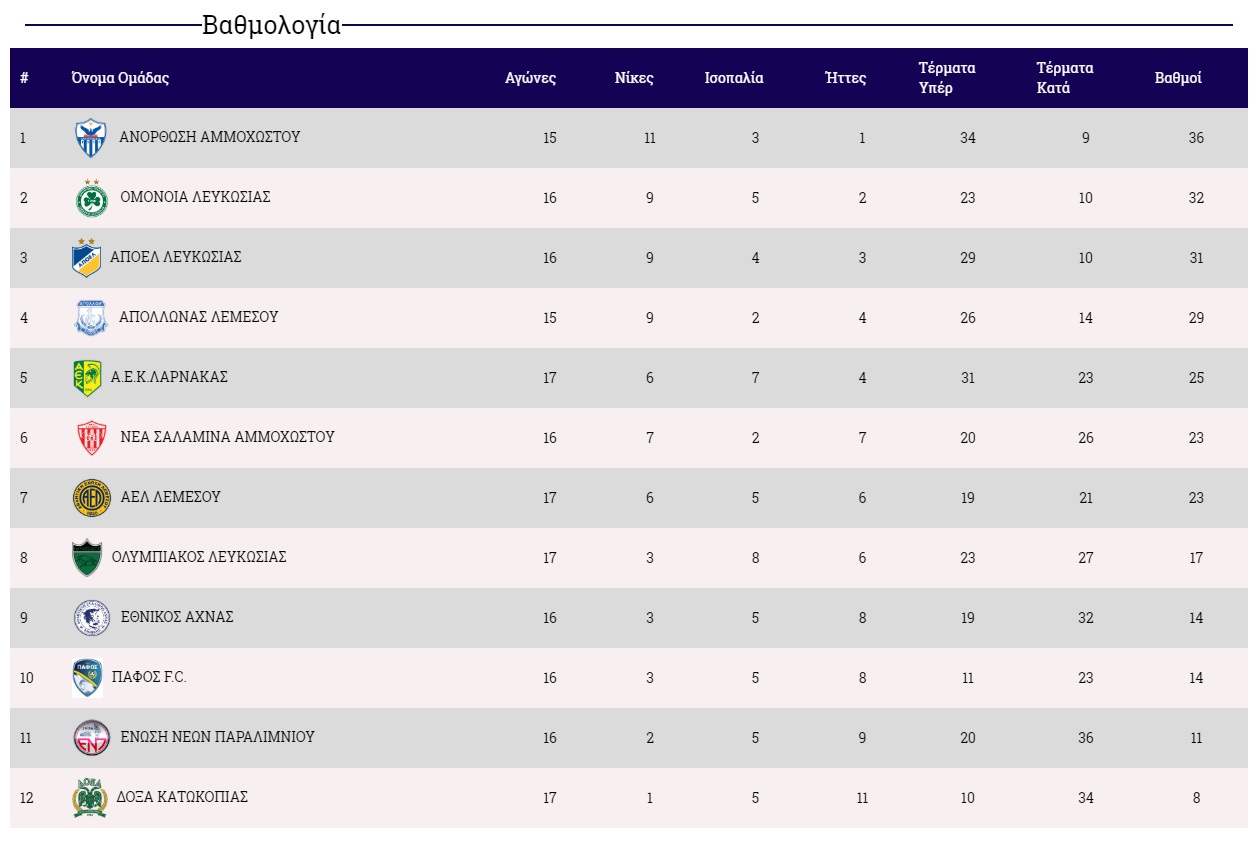Click the Ethnikos Achnas round blue logo
Viewport: 1251px width, 849px height.
point(91,618)
